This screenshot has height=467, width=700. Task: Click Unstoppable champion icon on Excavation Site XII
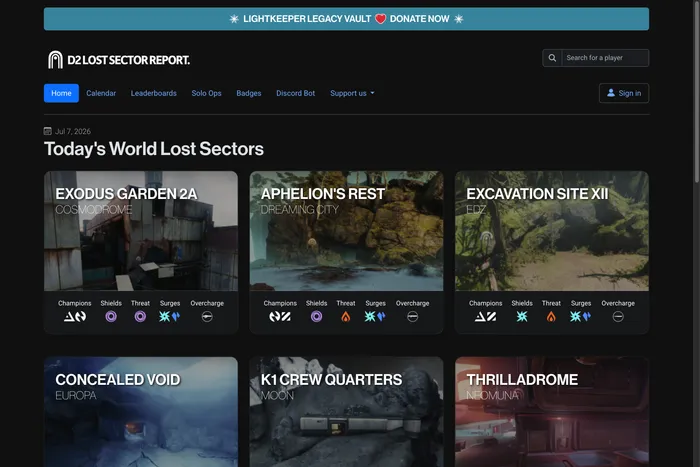click(x=492, y=317)
